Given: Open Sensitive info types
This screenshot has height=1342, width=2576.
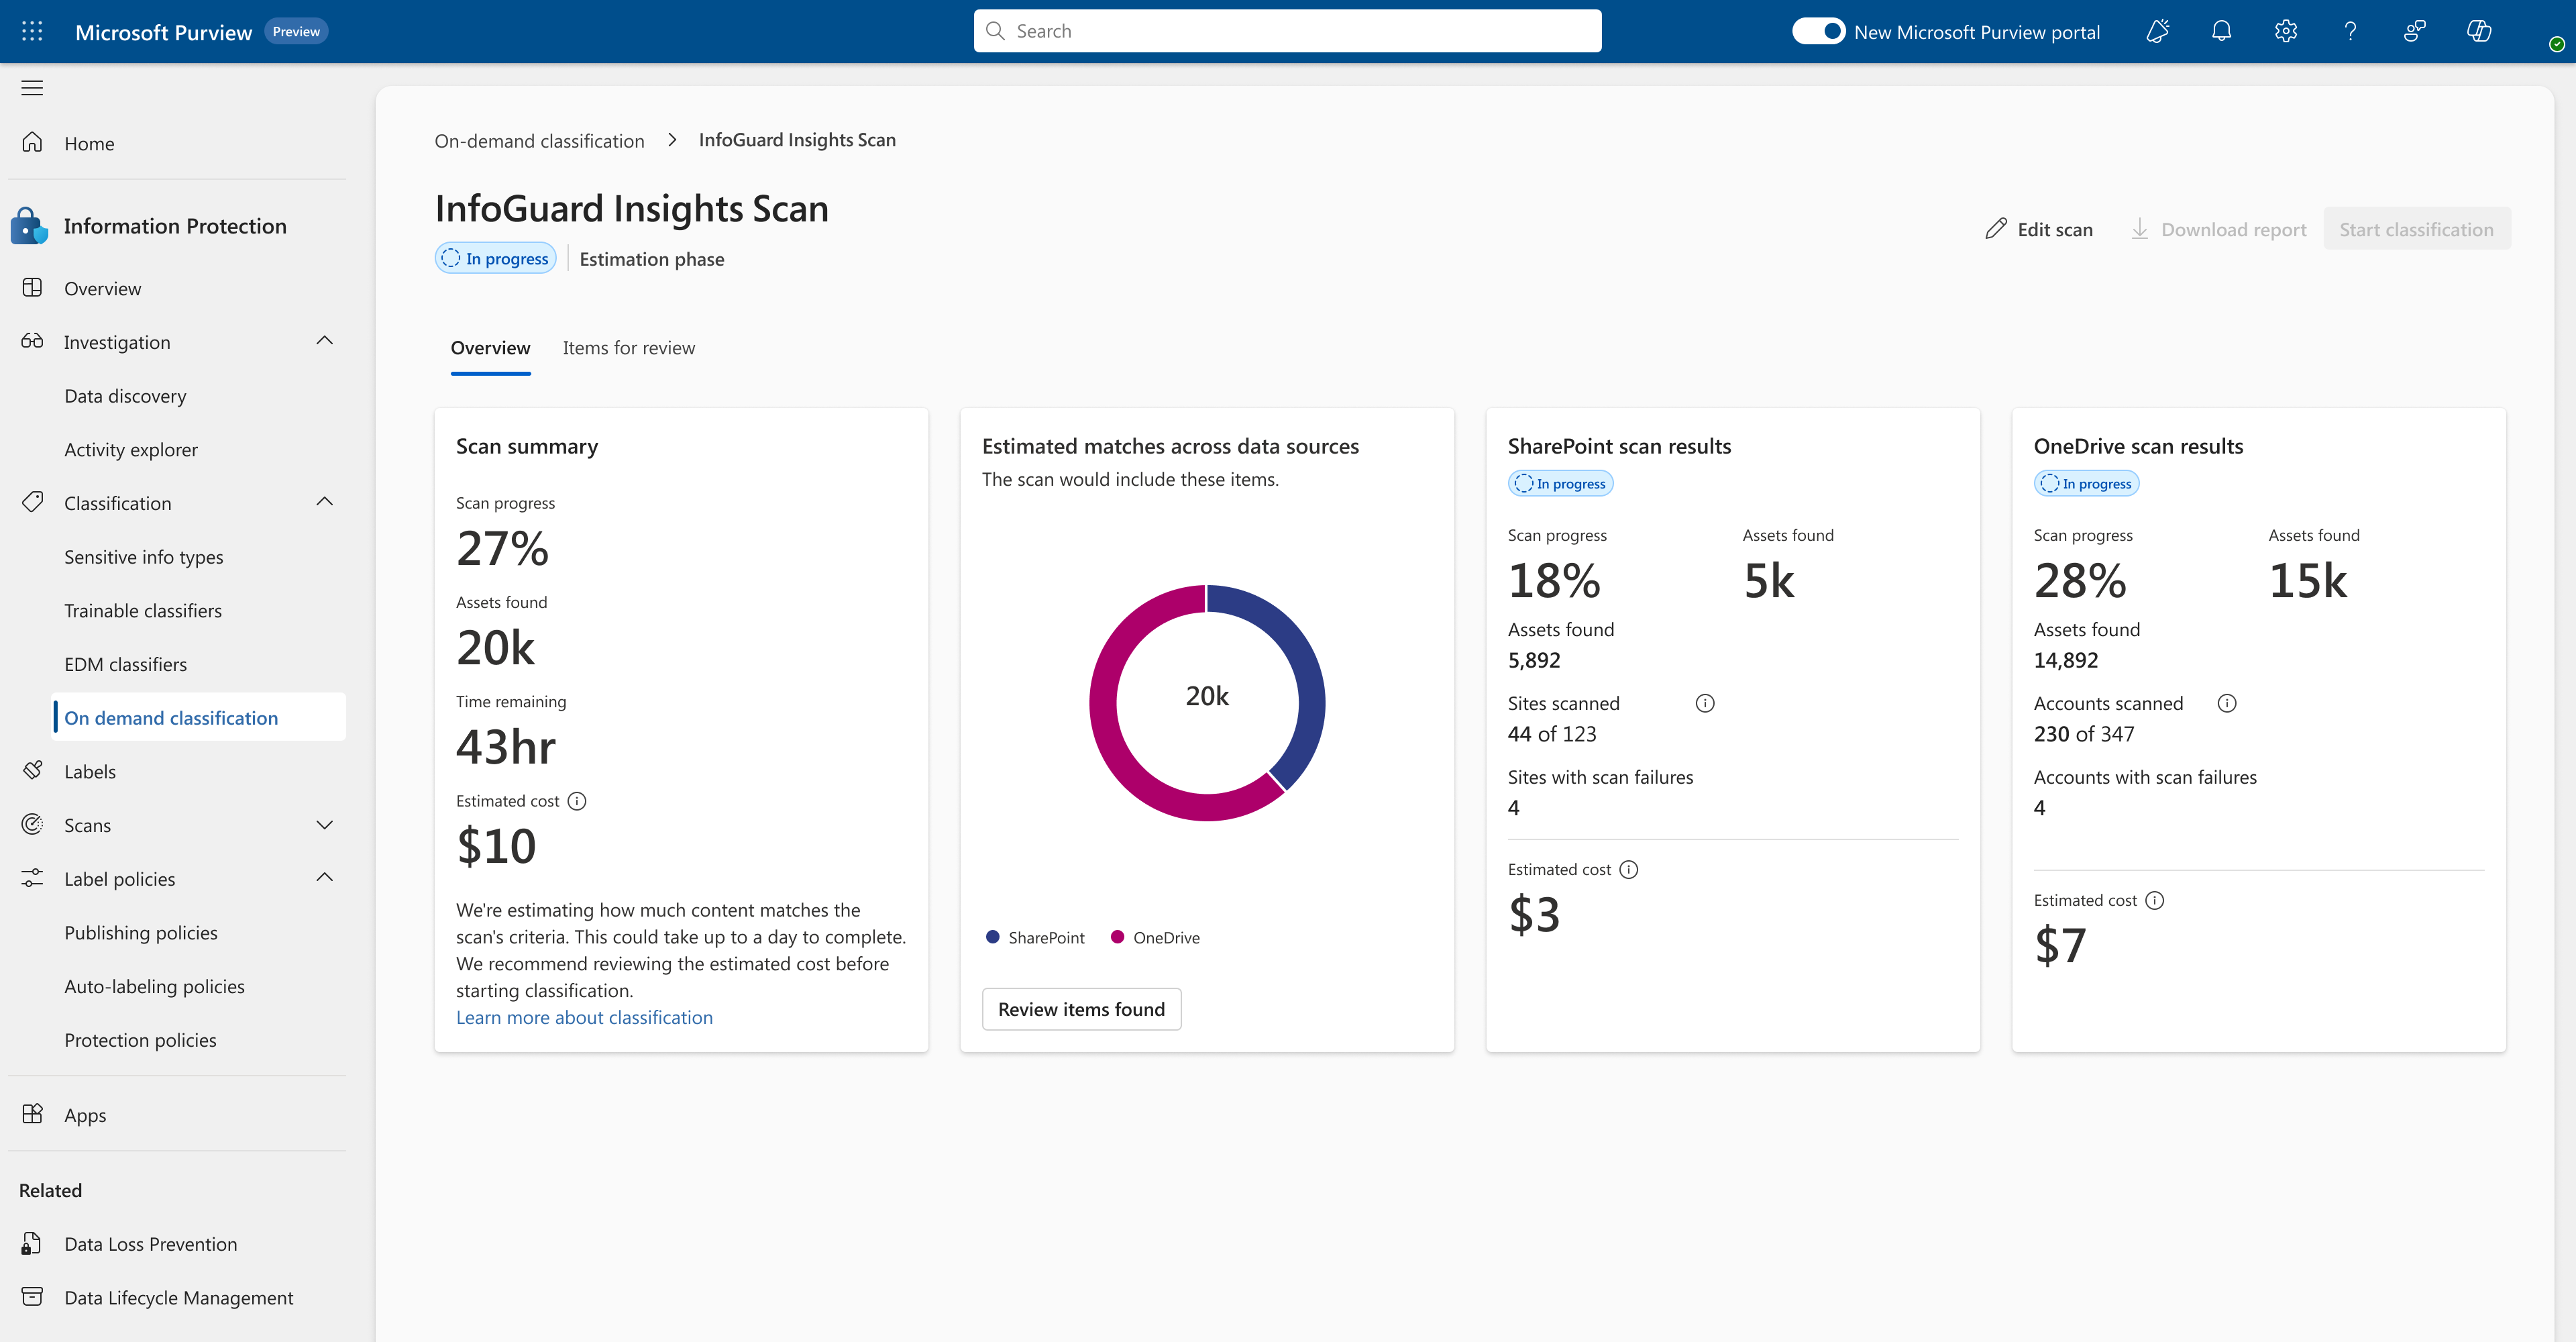Looking at the screenshot, I should [x=144, y=557].
